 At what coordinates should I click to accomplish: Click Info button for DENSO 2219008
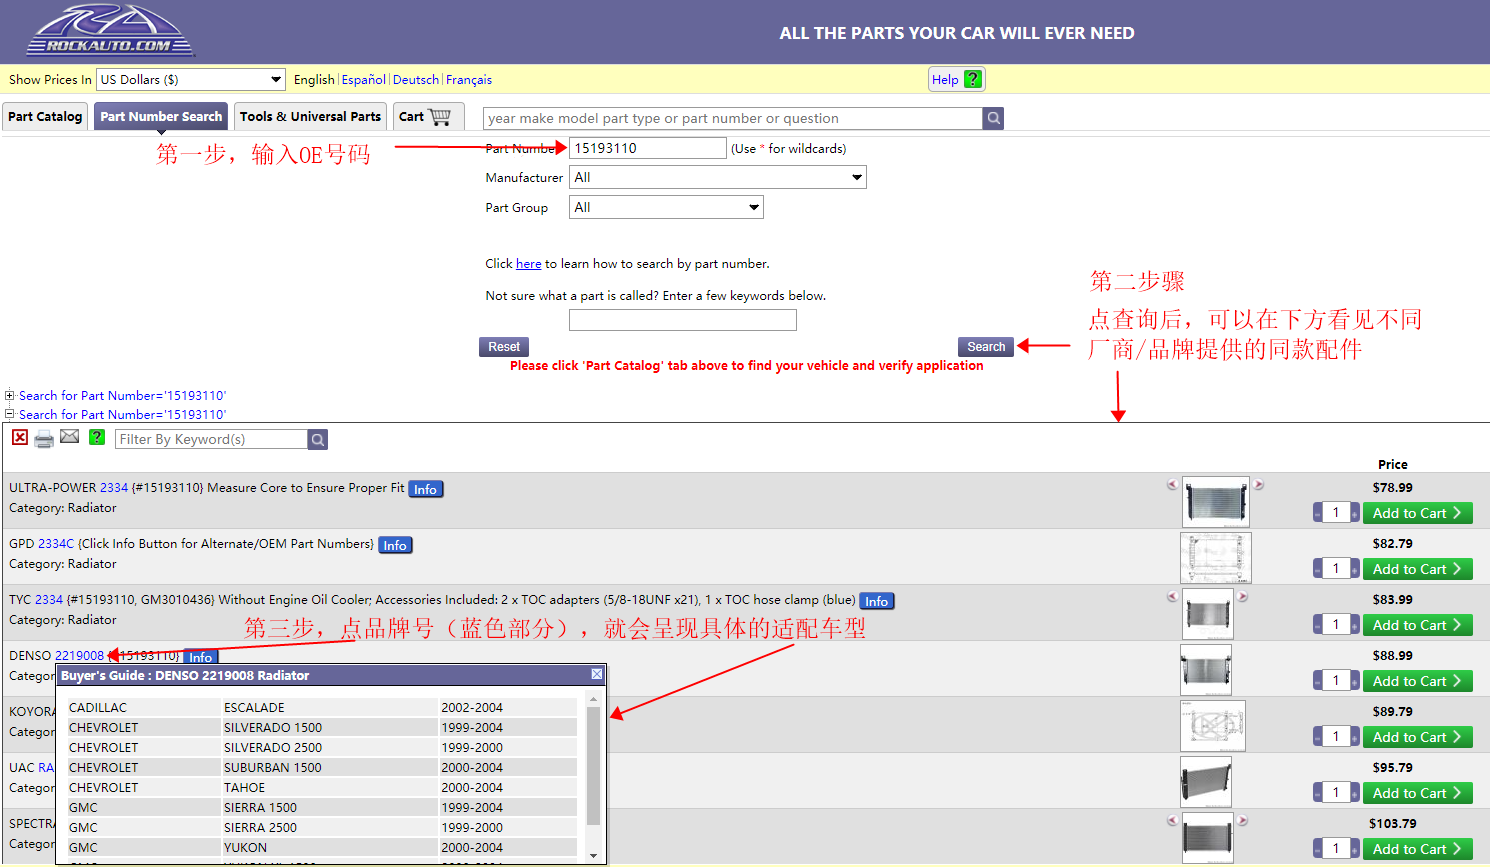tap(201, 657)
